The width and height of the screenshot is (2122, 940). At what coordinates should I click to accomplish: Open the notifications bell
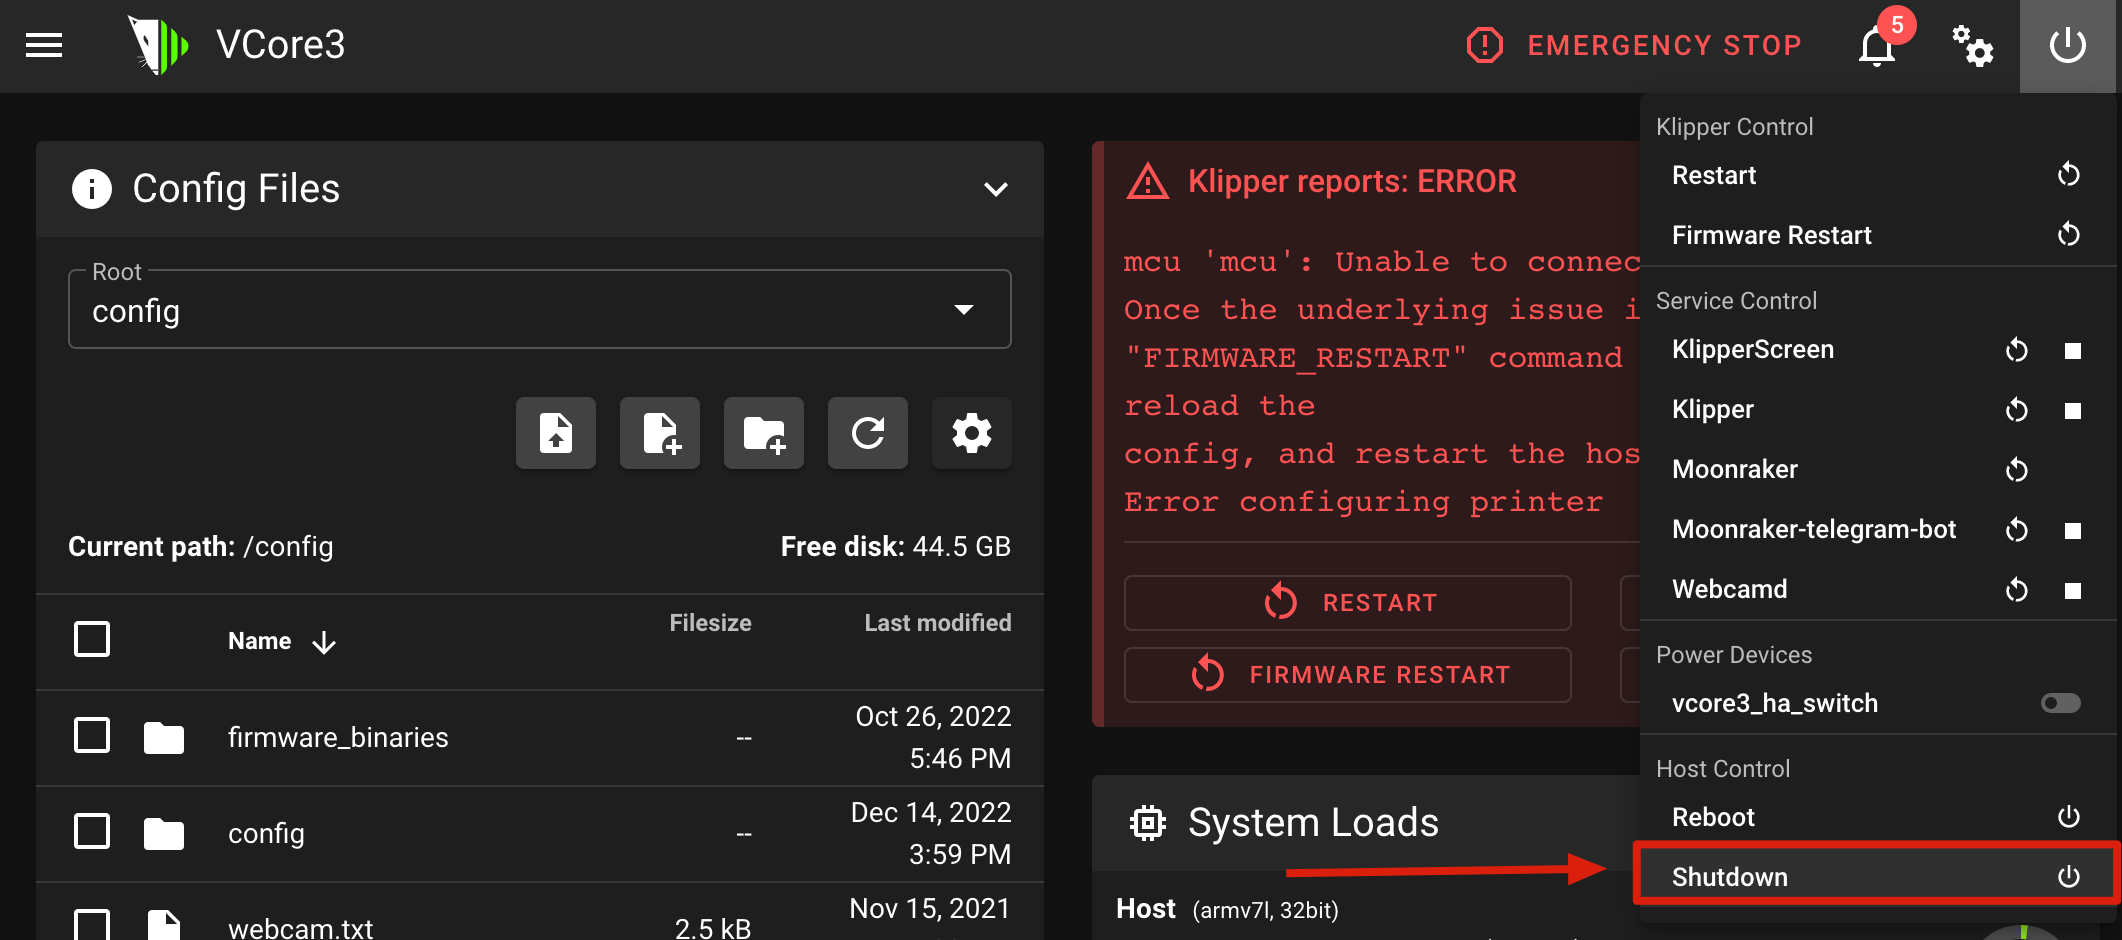(x=1876, y=46)
